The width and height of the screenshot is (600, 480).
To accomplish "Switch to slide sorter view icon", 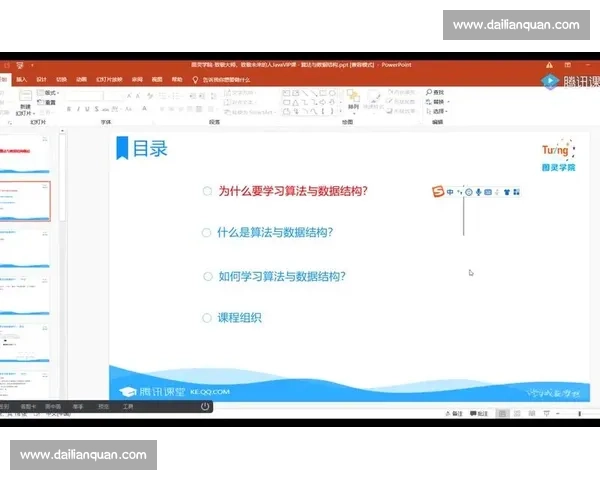I will pyautogui.click(x=517, y=413).
